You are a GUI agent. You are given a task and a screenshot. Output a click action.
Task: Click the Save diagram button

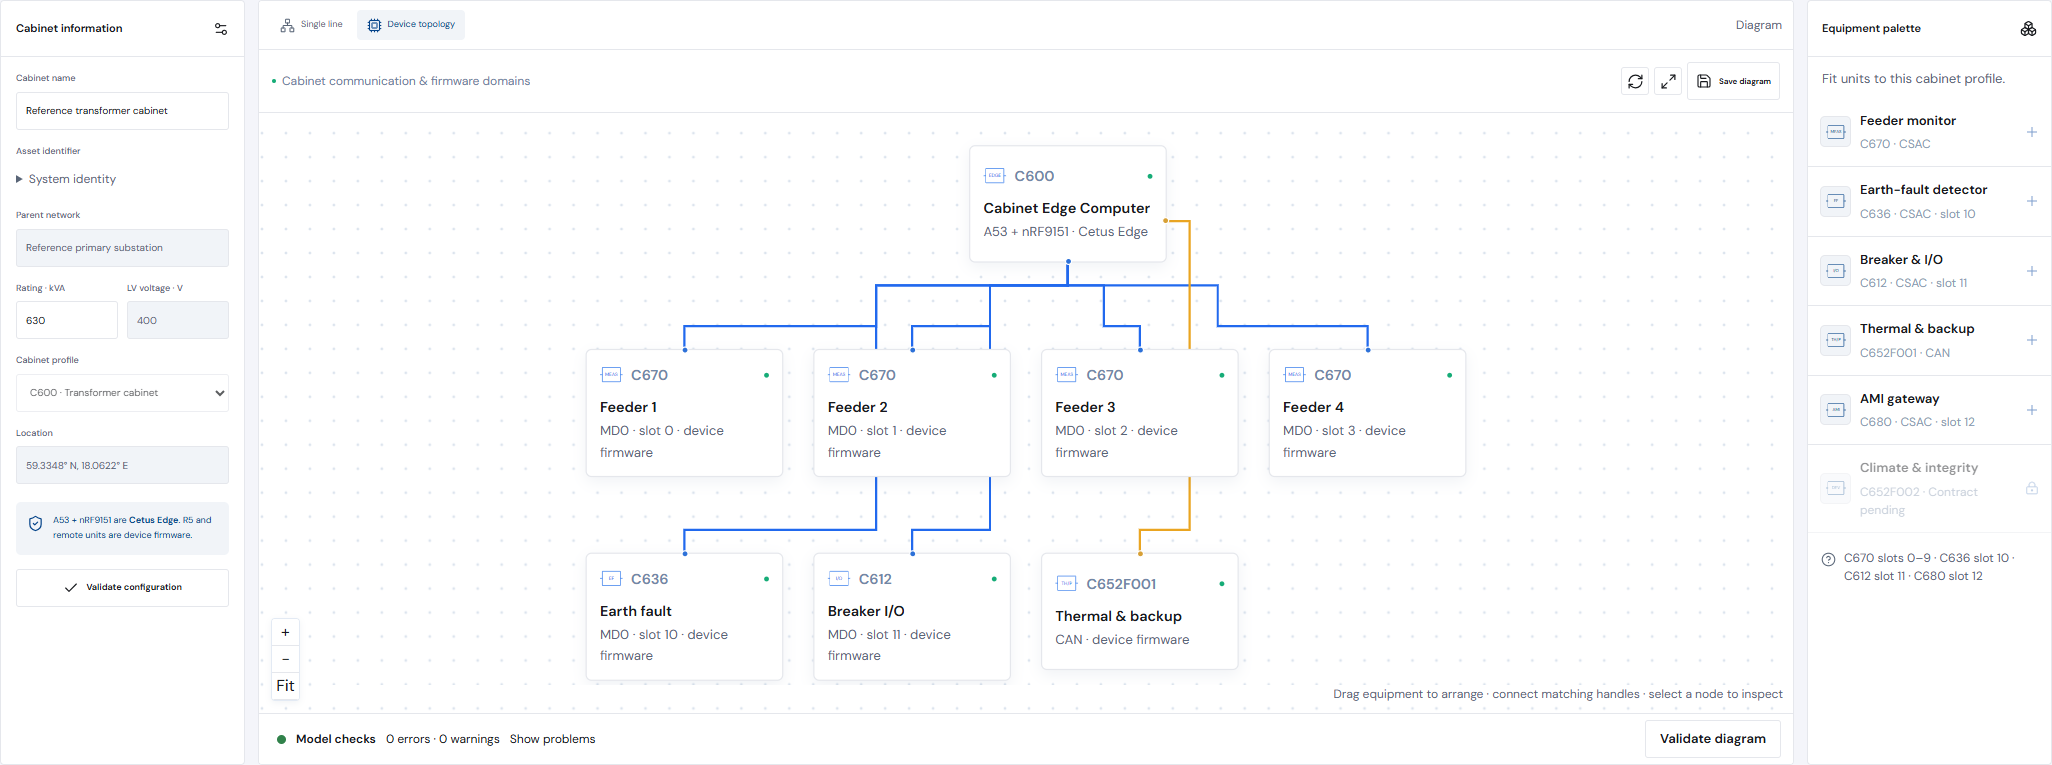1734,81
